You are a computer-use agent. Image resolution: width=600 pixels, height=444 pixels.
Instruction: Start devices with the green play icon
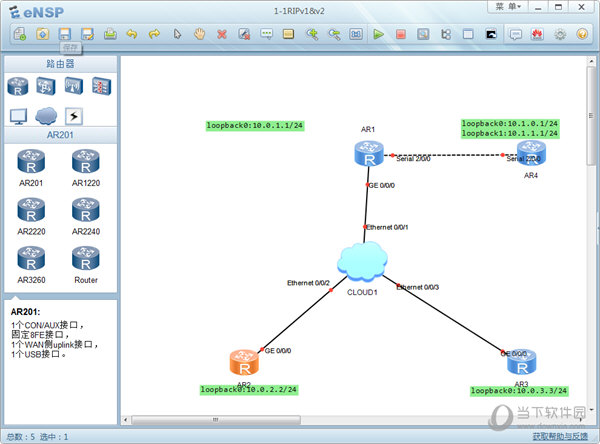pyautogui.click(x=378, y=34)
